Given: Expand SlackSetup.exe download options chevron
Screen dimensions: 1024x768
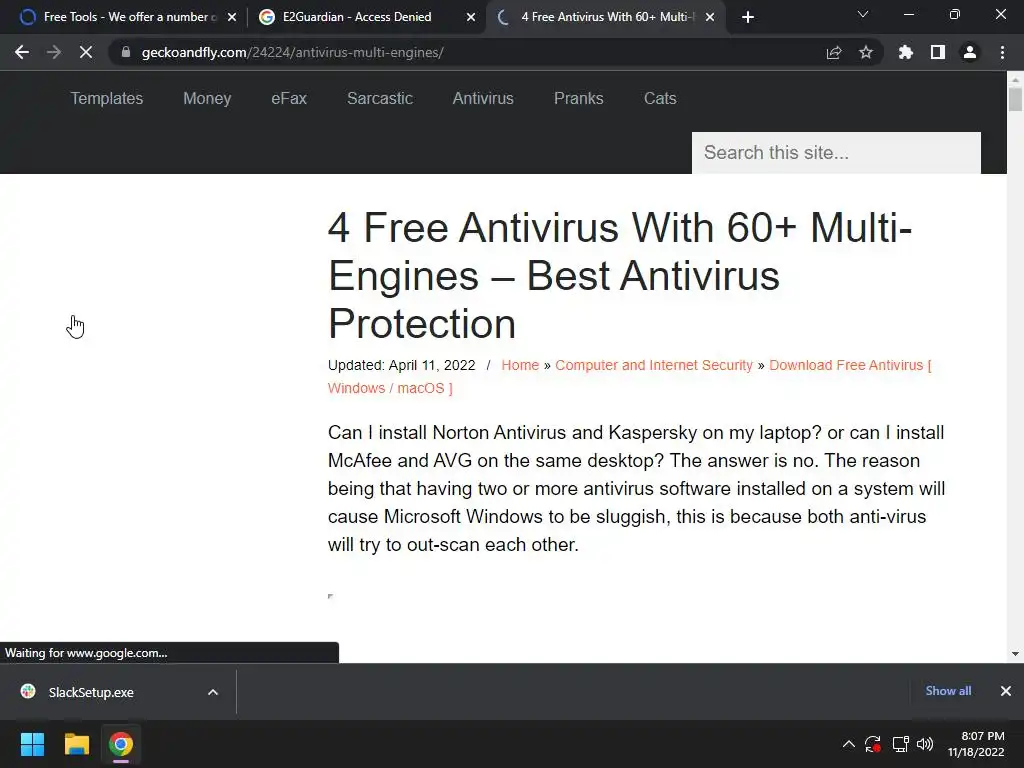Looking at the screenshot, I should click(213, 692).
